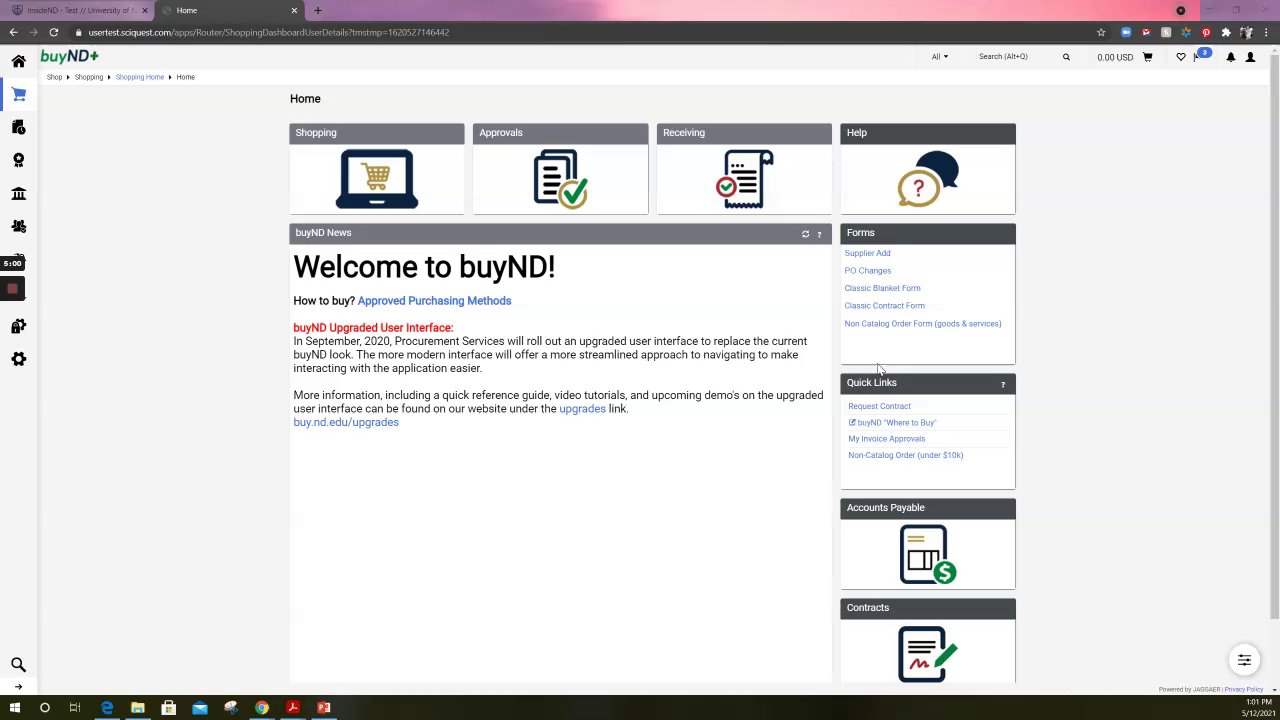This screenshot has width=1280, height=720.
Task: Click Request Contract quick link
Action: [x=879, y=406]
